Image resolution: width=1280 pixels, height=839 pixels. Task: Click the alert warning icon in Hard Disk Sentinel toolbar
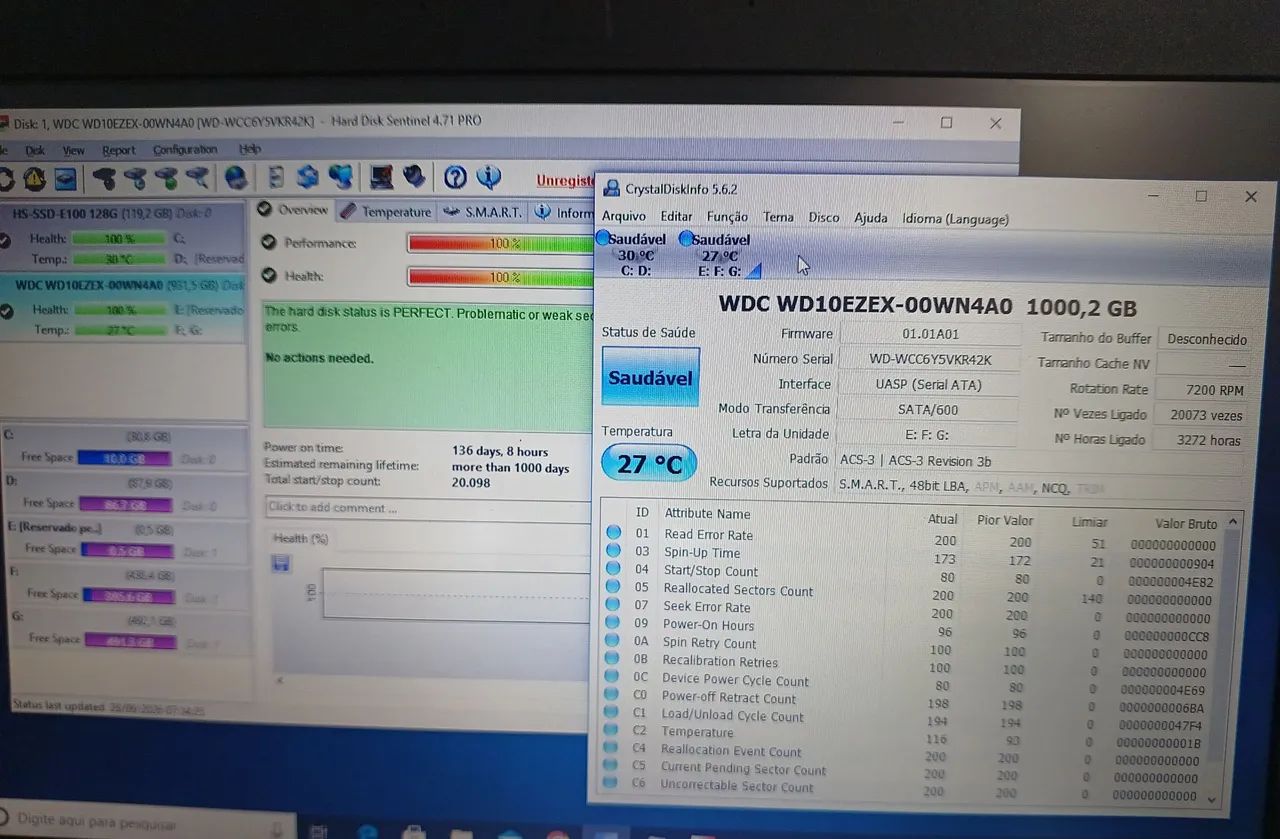[35, 179]
